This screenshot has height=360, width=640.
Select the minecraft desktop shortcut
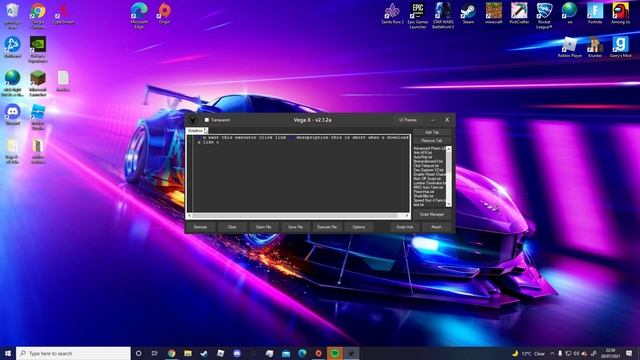click(x=493, y=14)
